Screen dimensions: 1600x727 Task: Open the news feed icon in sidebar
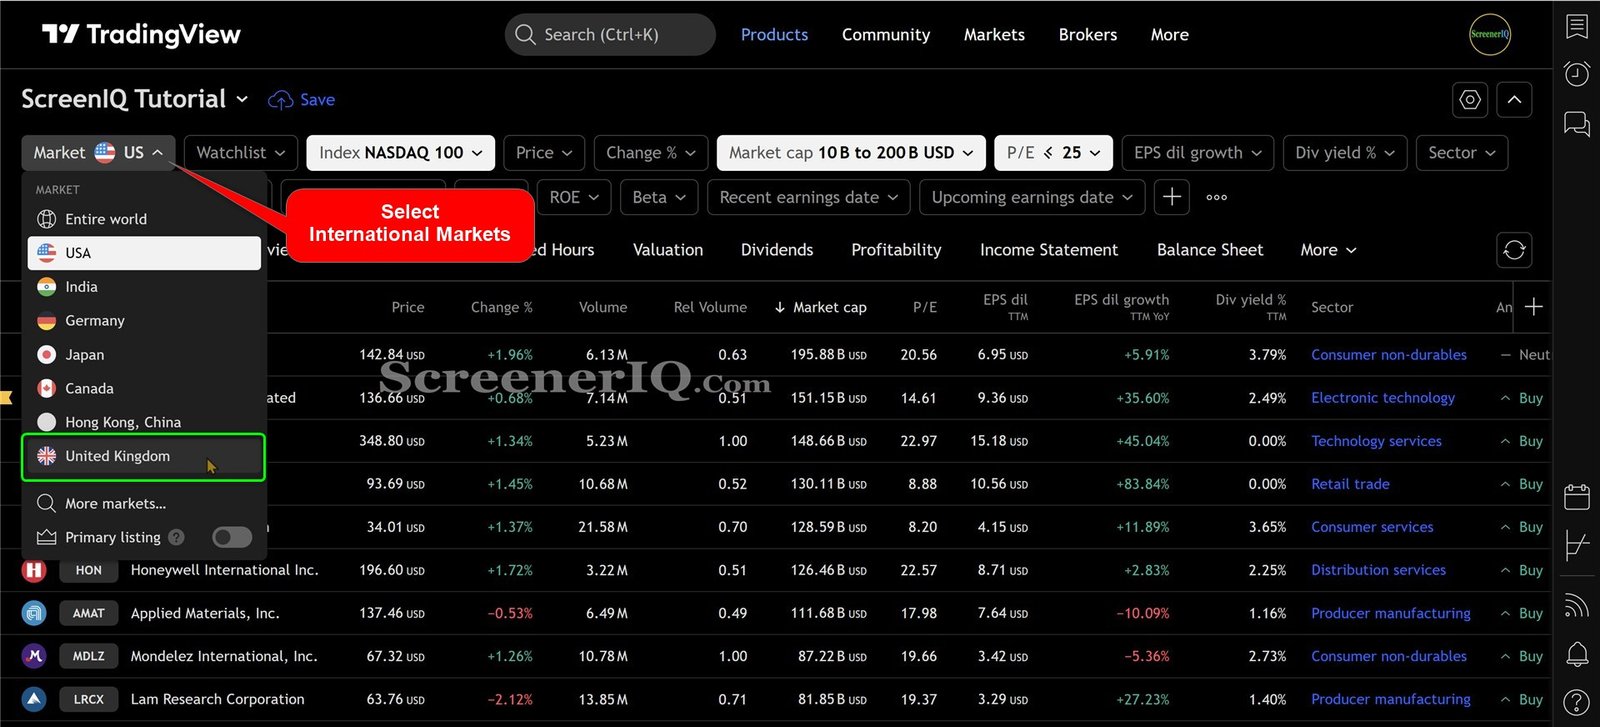point(1577,605)
